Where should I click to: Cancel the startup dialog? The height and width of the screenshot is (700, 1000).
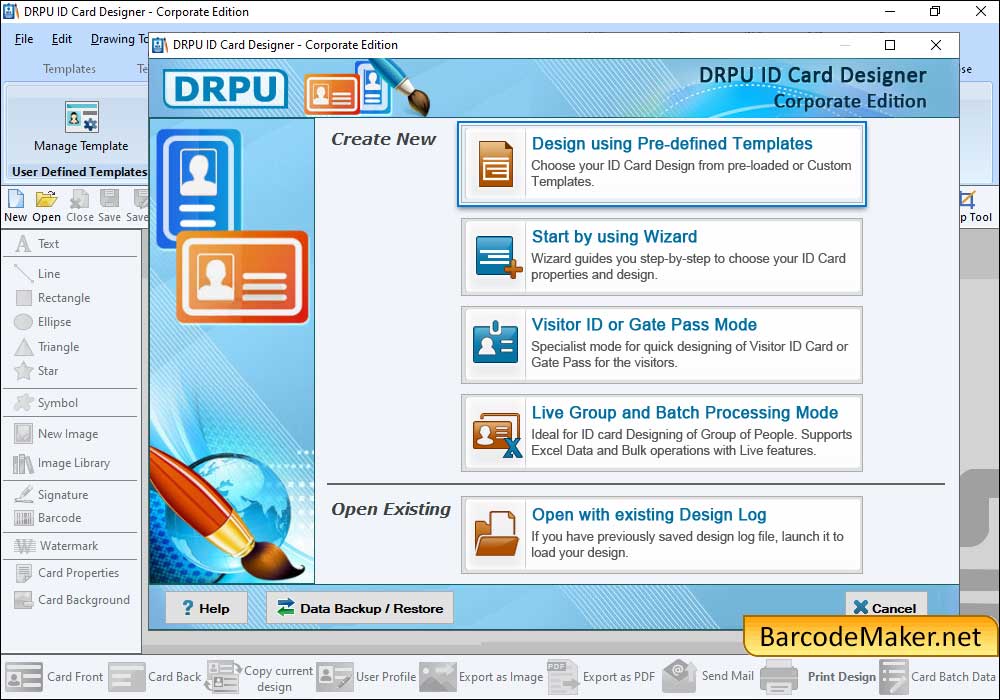[885, 608]
